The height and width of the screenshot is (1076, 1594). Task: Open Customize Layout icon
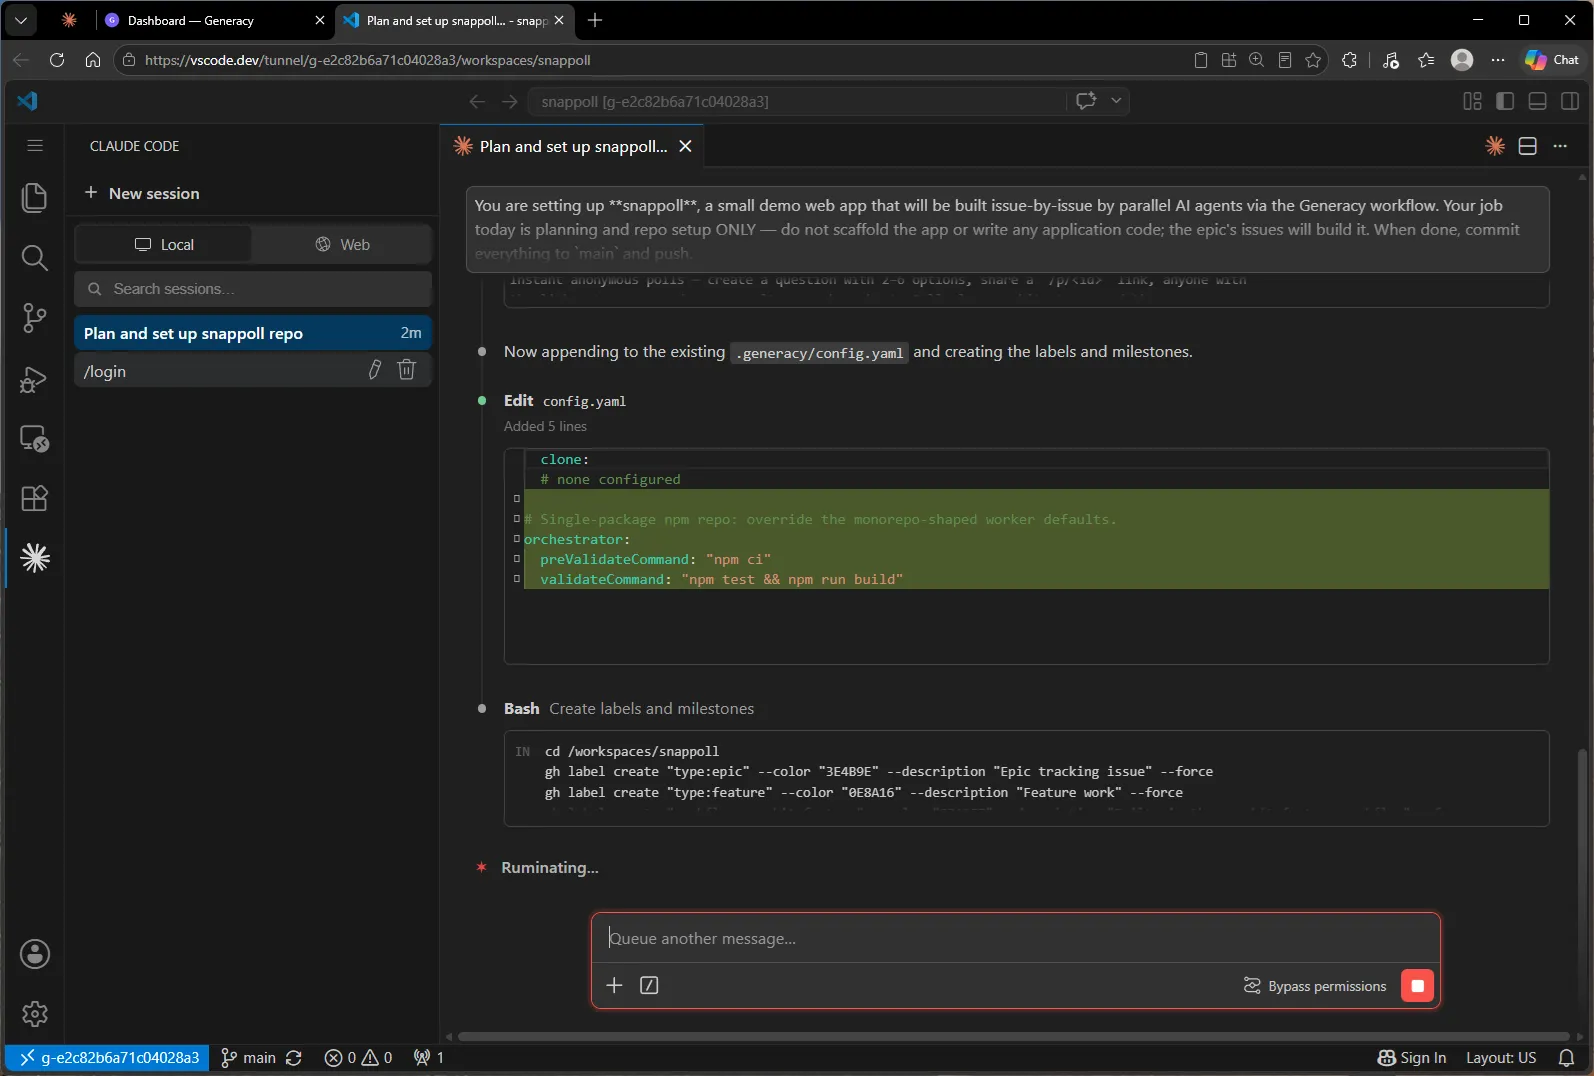pos(1472,101)
